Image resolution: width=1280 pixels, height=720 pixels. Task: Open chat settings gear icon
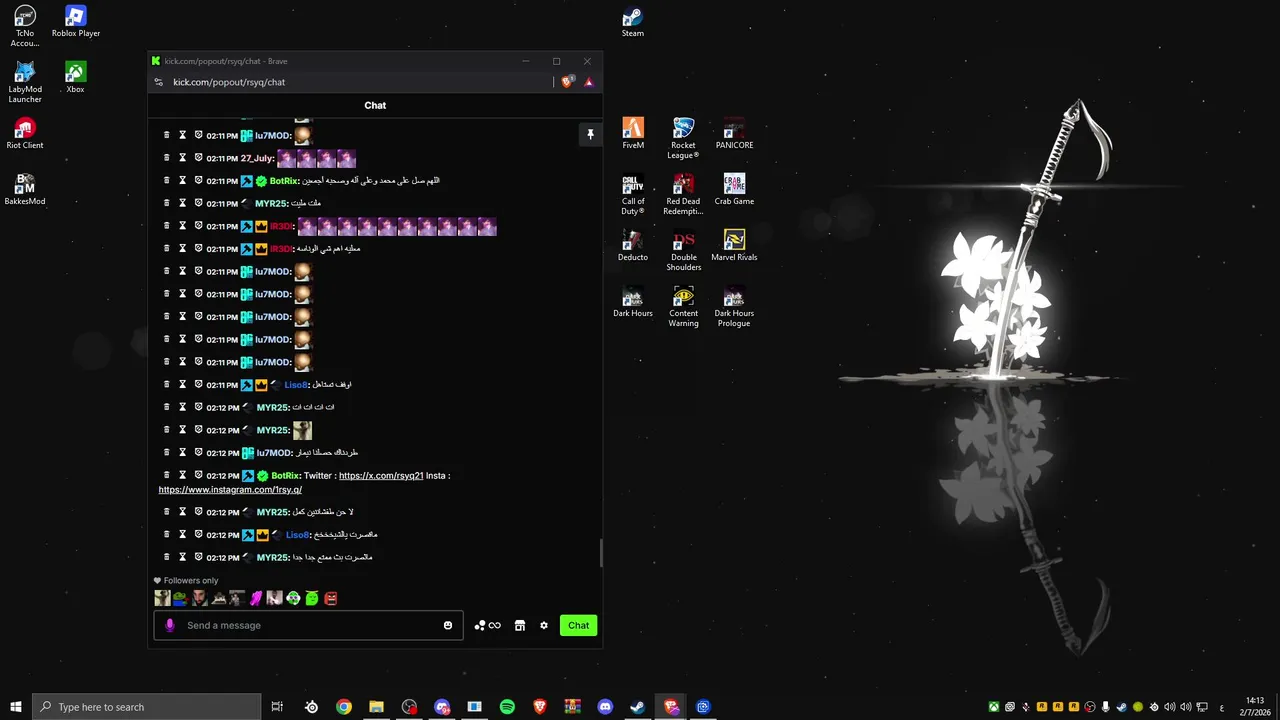pos(544,625)
